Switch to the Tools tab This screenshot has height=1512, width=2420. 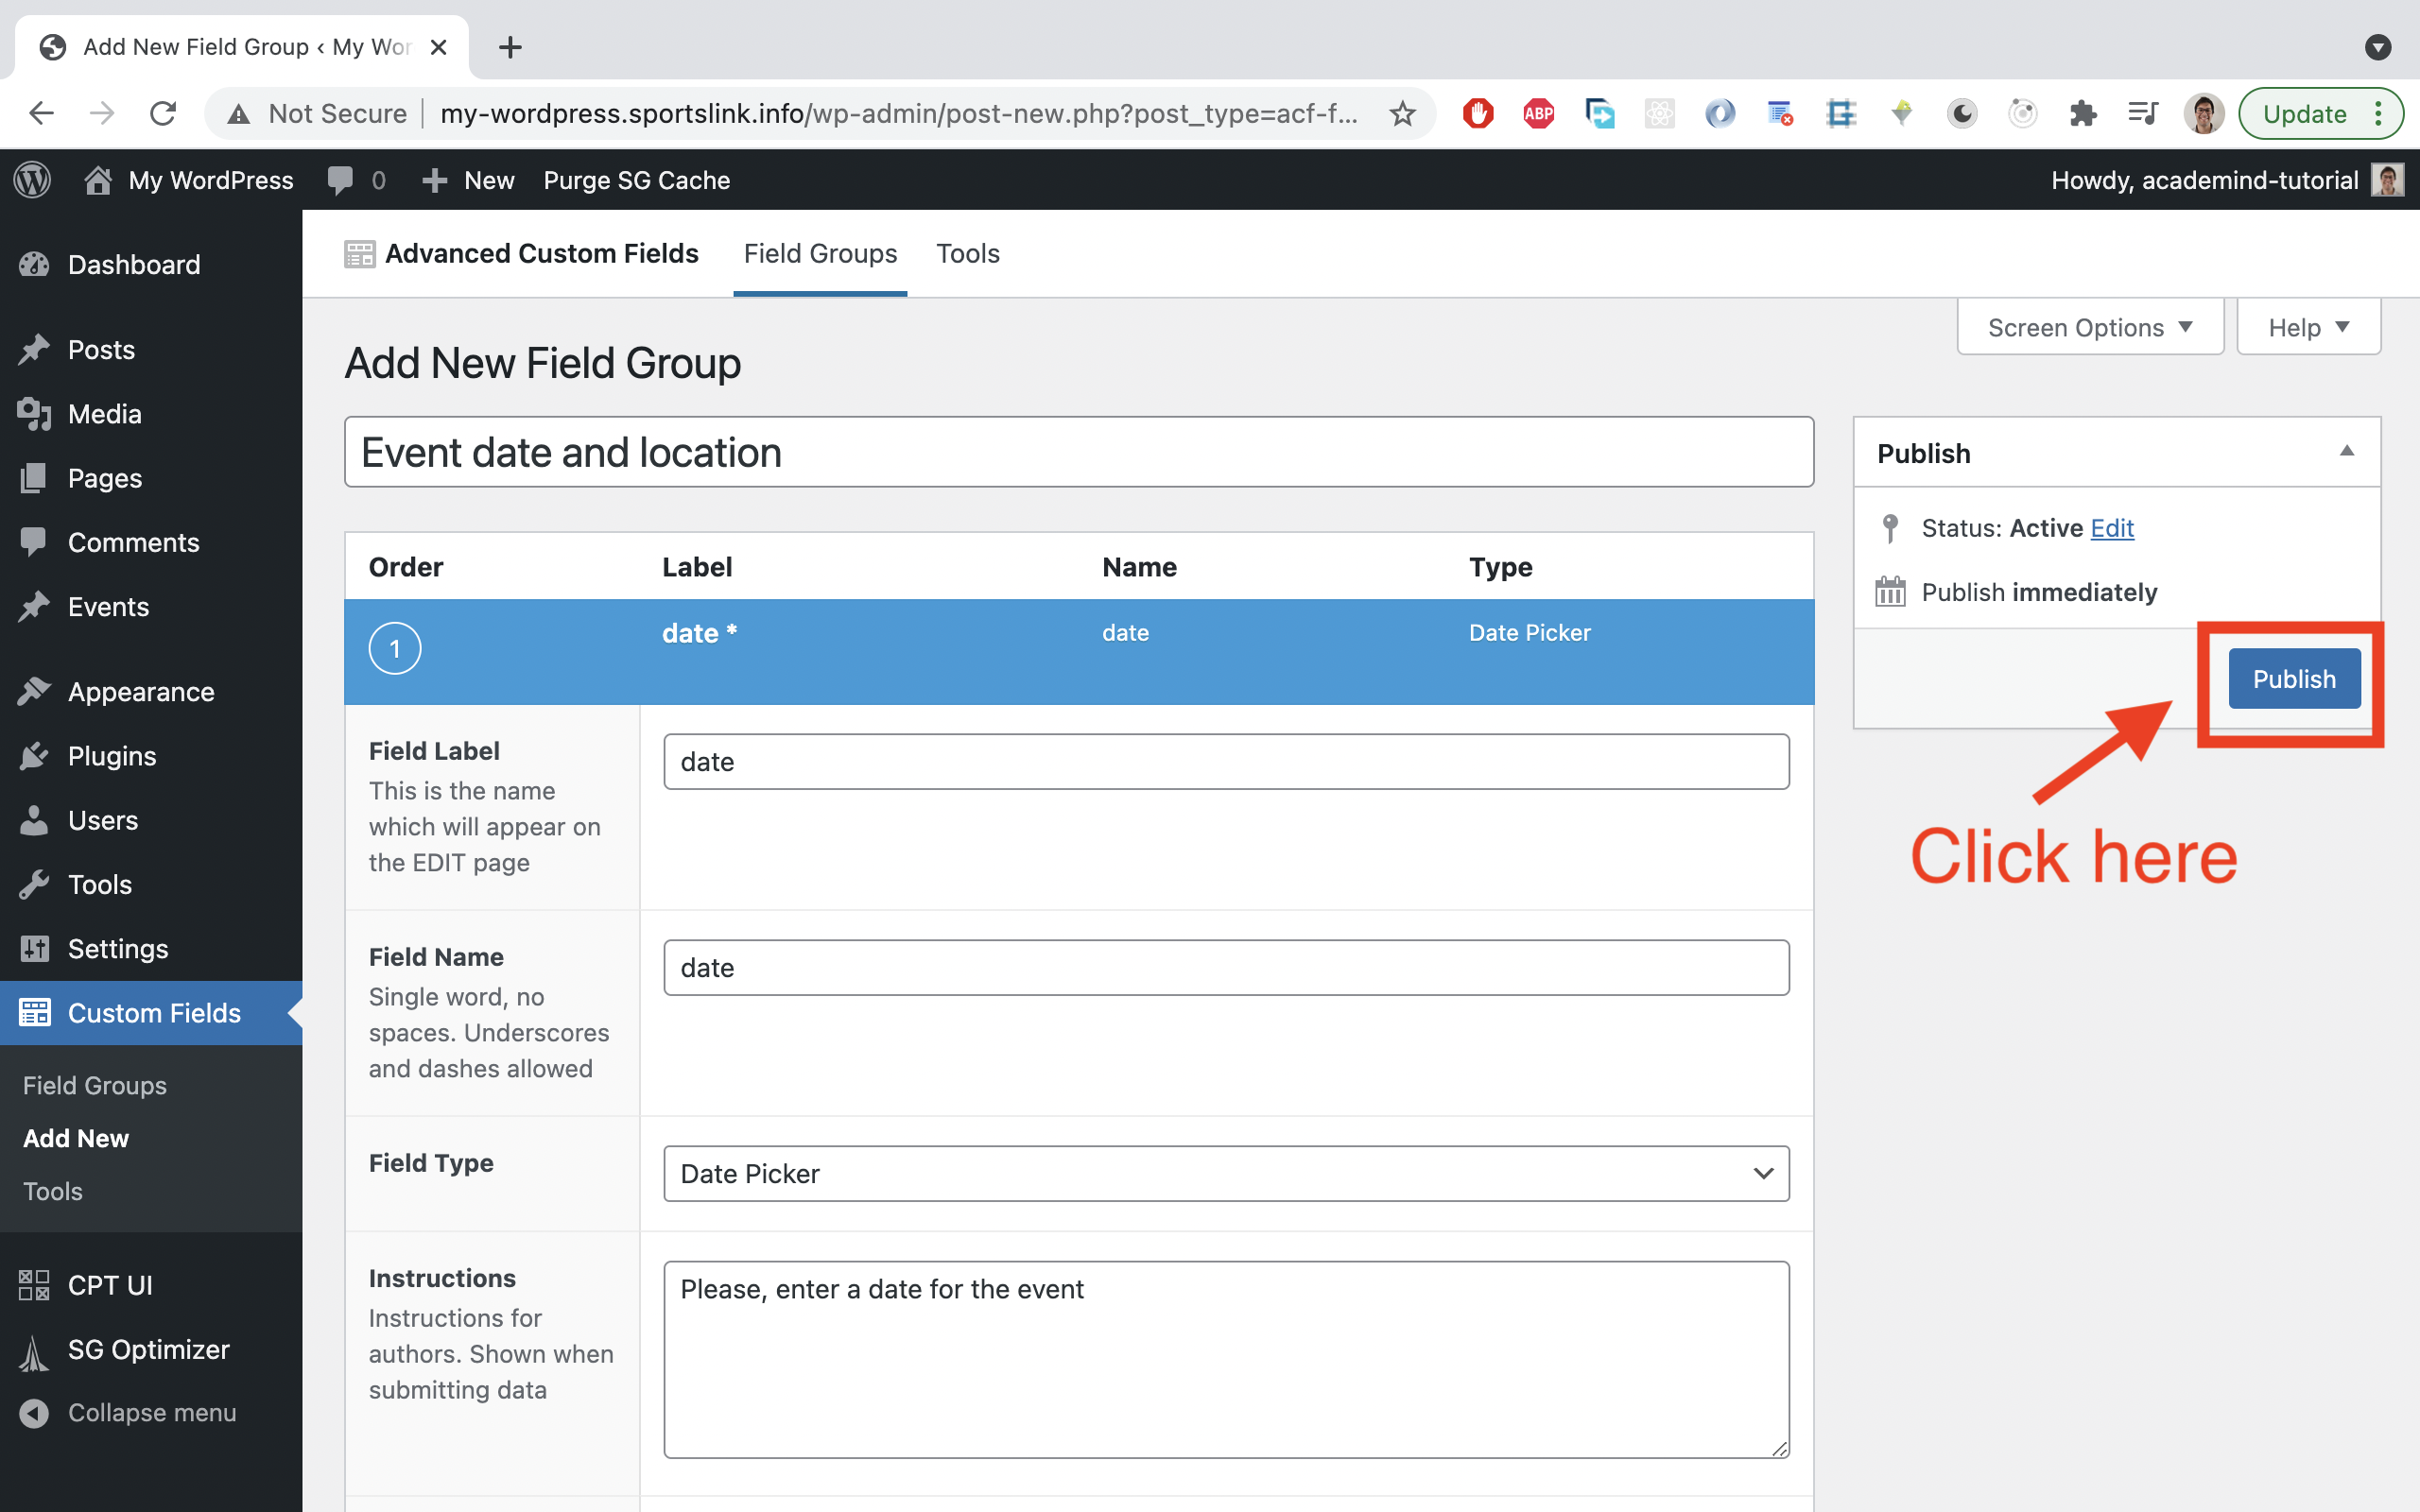[x=967, y=253]
